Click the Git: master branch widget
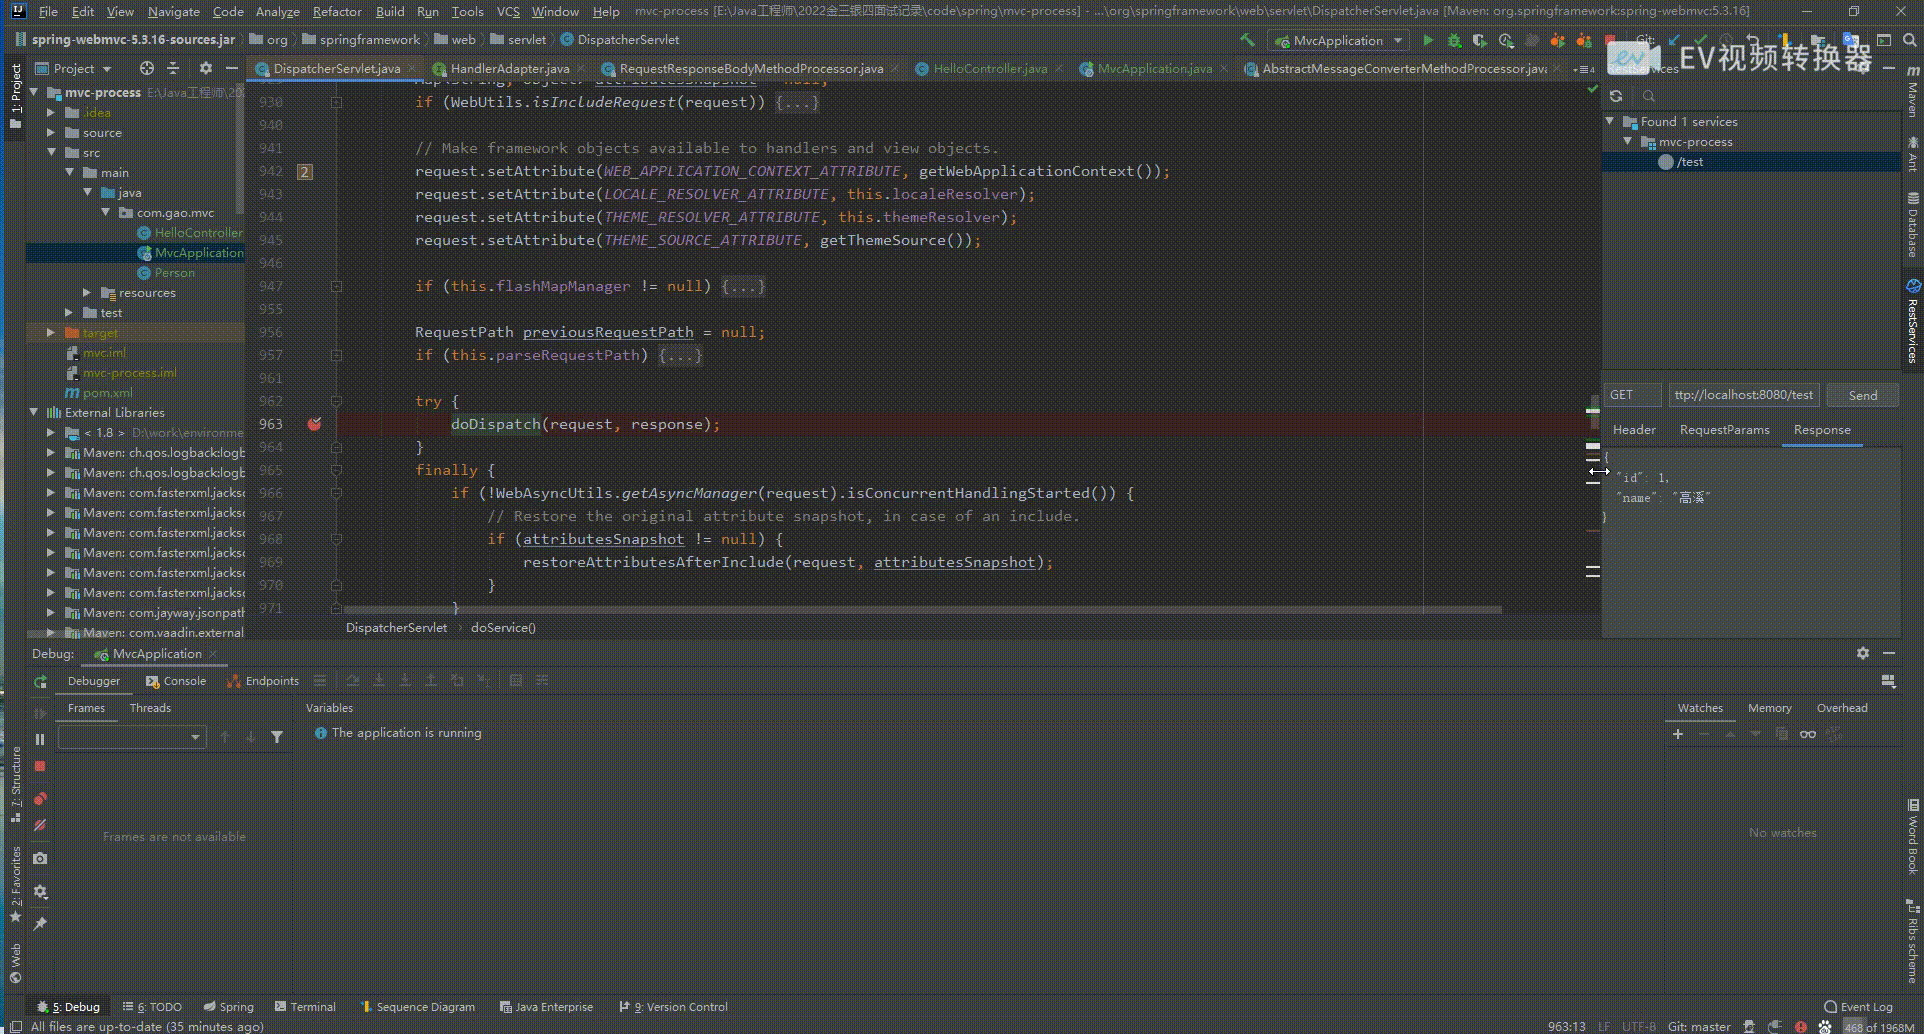Screen dimensions: 1924x1034 pyautogui.click(x=1699, y=1026)
